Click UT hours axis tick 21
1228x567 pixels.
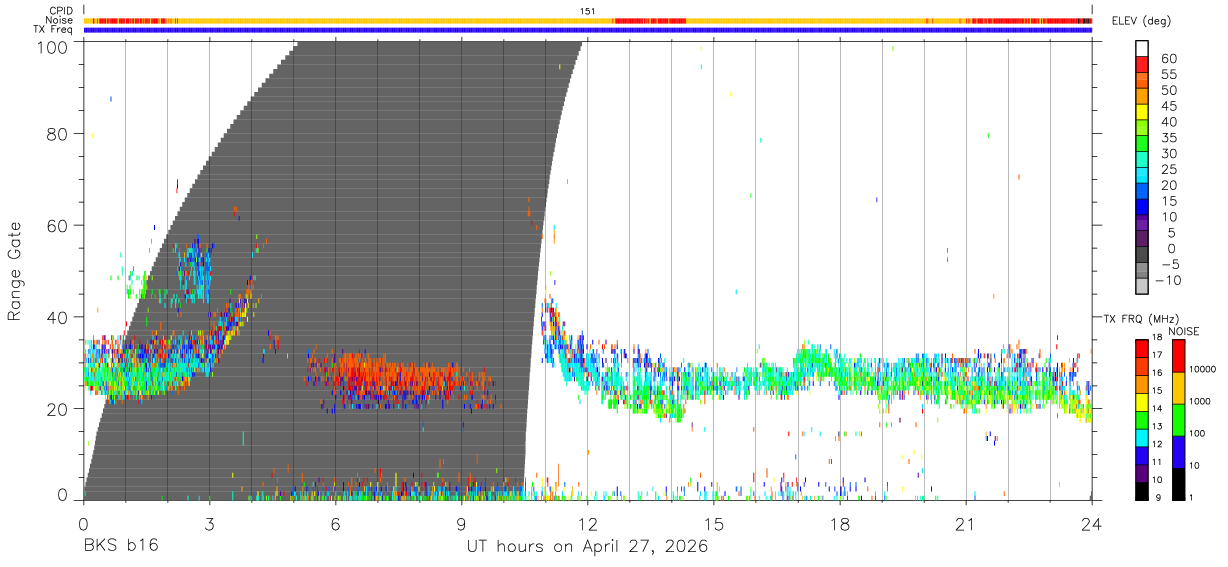[x=966, y=523]
